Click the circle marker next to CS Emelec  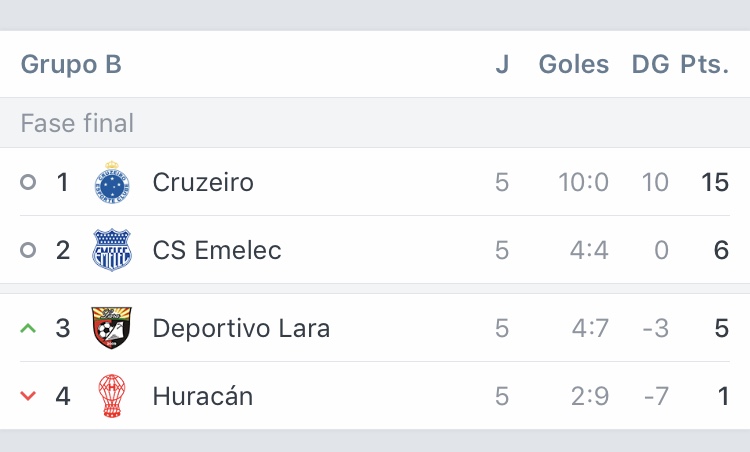(x=28, y=250)
